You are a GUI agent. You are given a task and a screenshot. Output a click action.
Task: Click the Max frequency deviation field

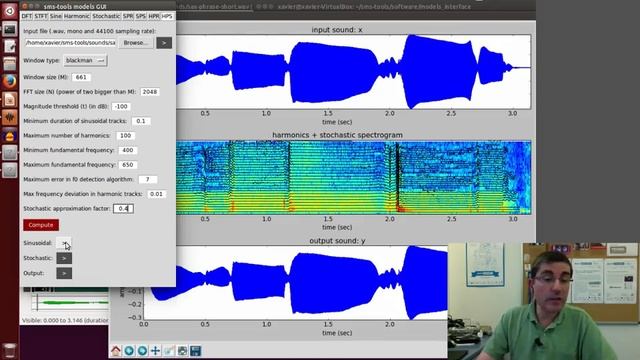156,194
